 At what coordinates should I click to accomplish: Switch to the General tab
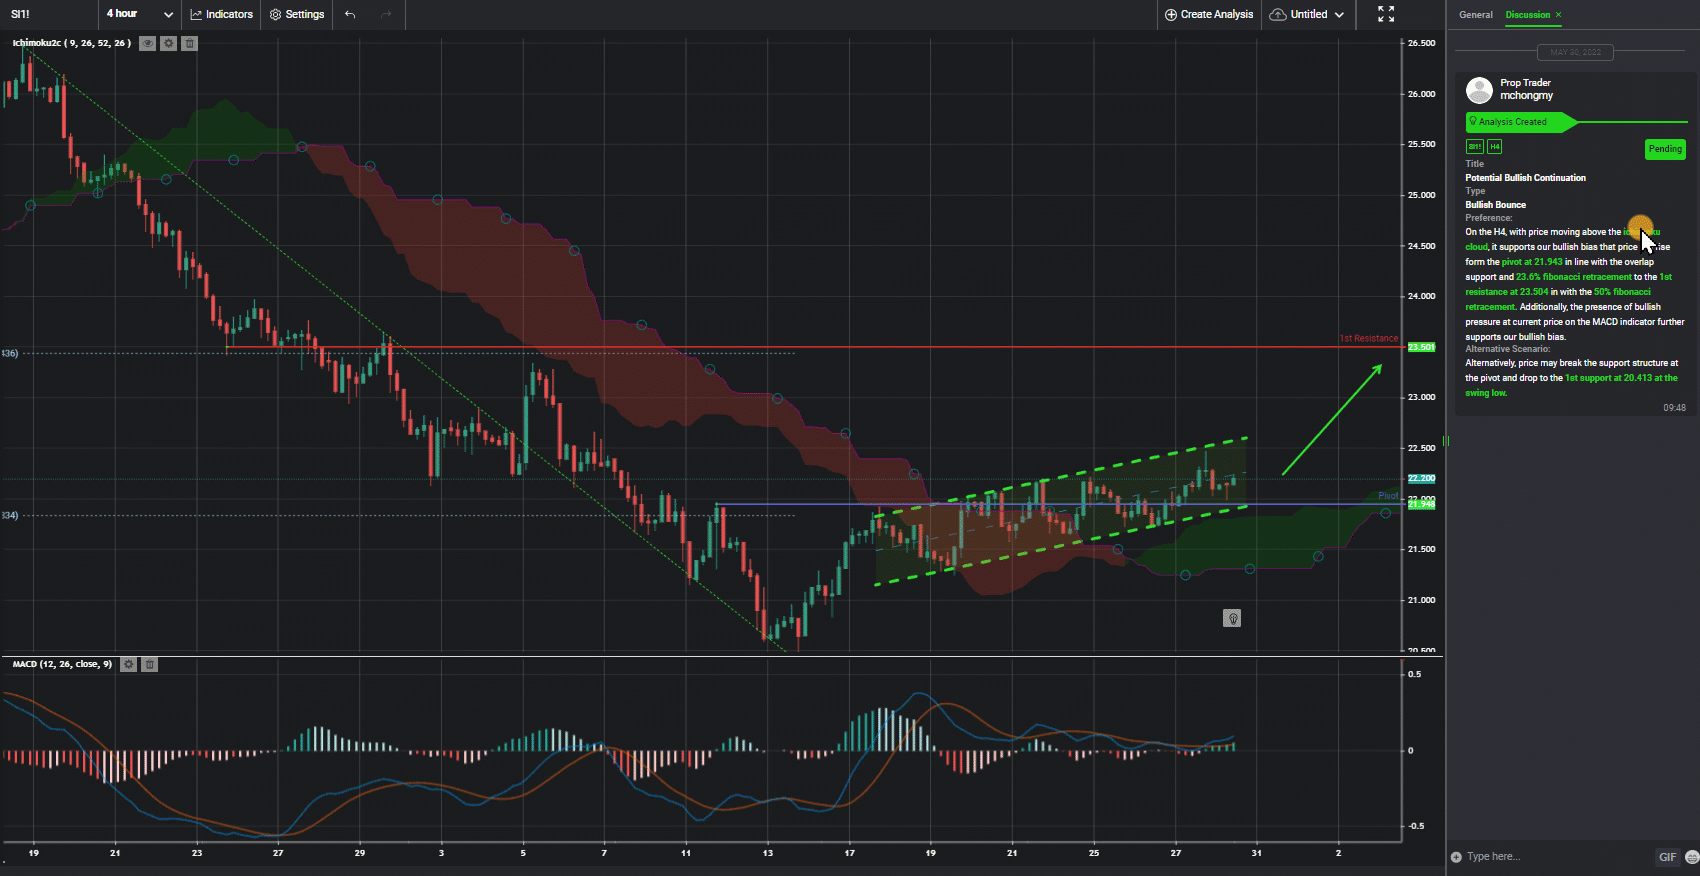point(1475,15)
